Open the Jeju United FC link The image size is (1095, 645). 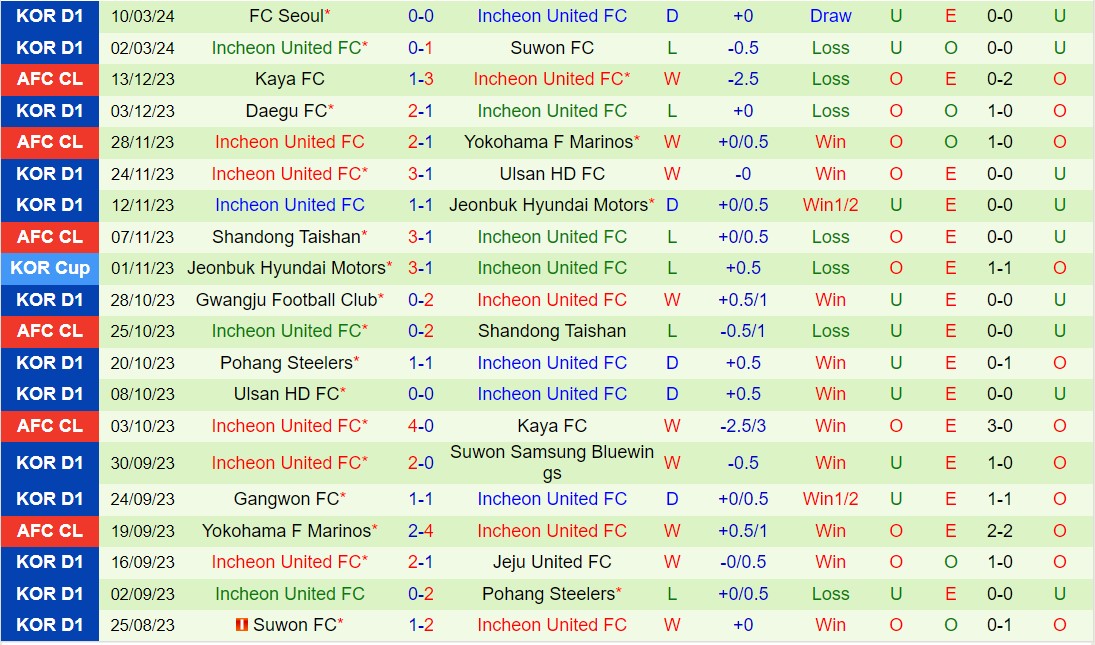coord(552,562)
